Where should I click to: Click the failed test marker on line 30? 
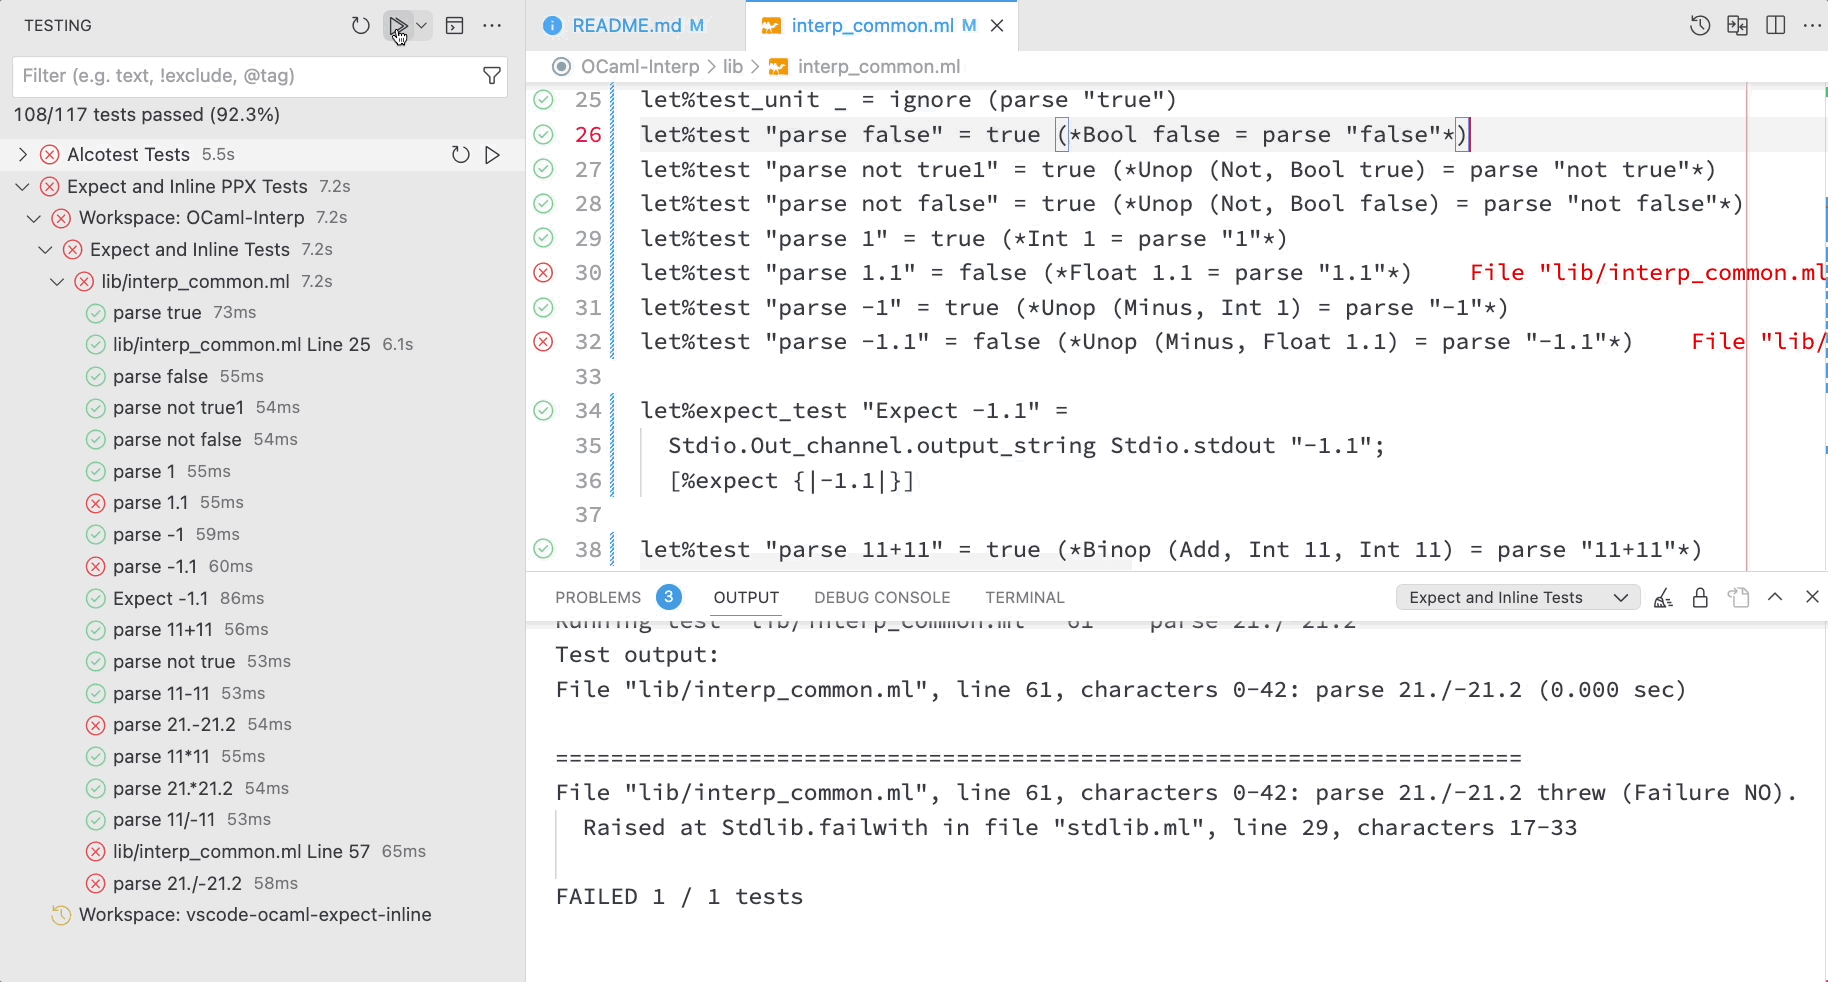pos(543,273)
